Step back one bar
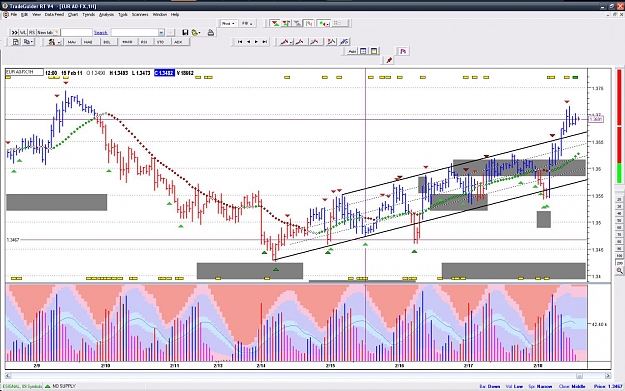This screenshot has height=391, width=625. click(248, 42)
